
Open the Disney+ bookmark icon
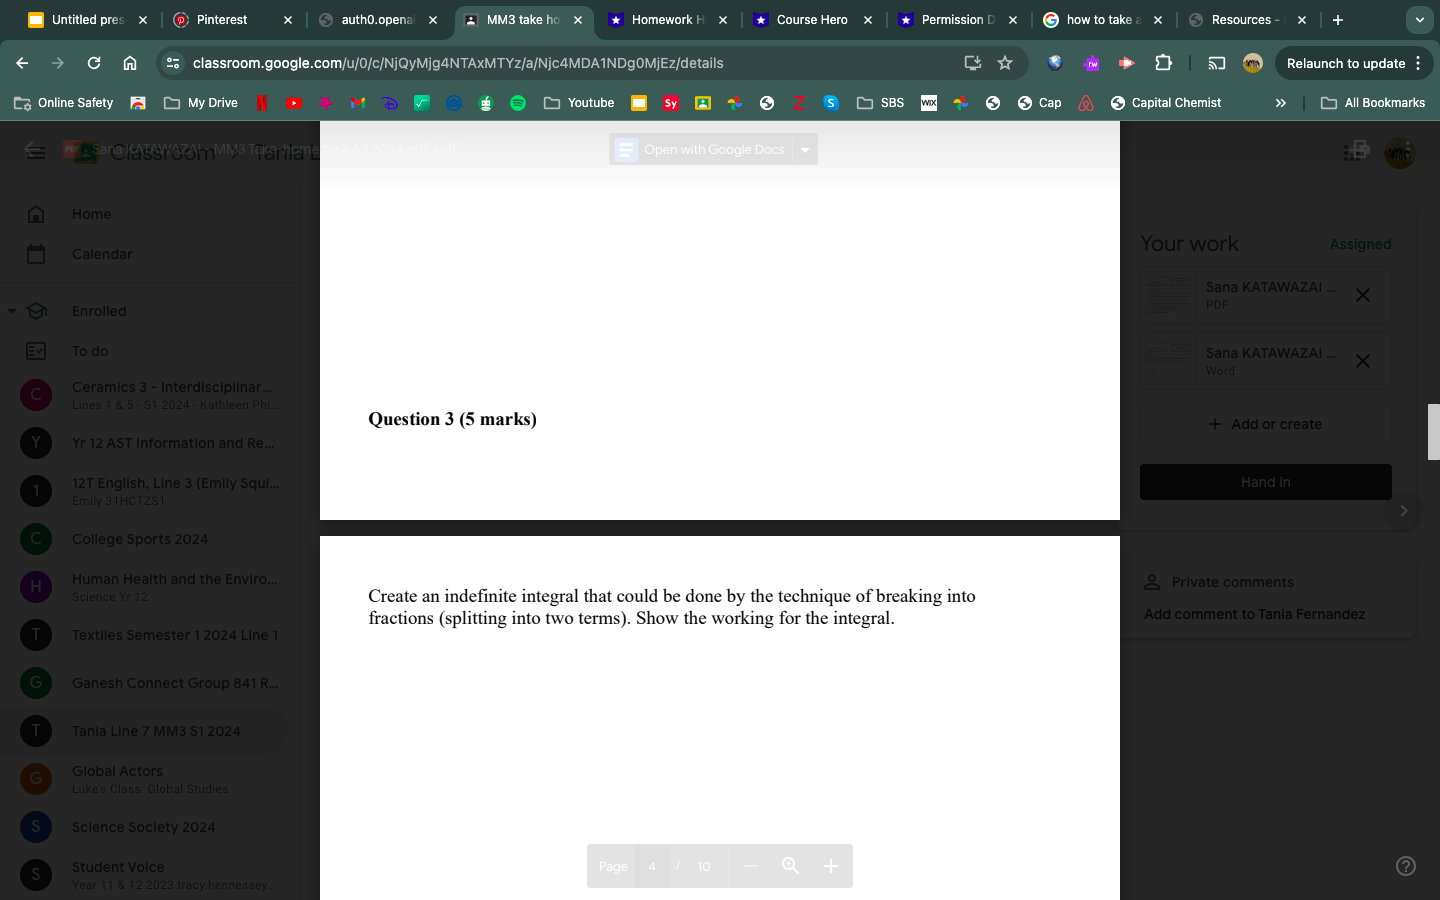390,102
